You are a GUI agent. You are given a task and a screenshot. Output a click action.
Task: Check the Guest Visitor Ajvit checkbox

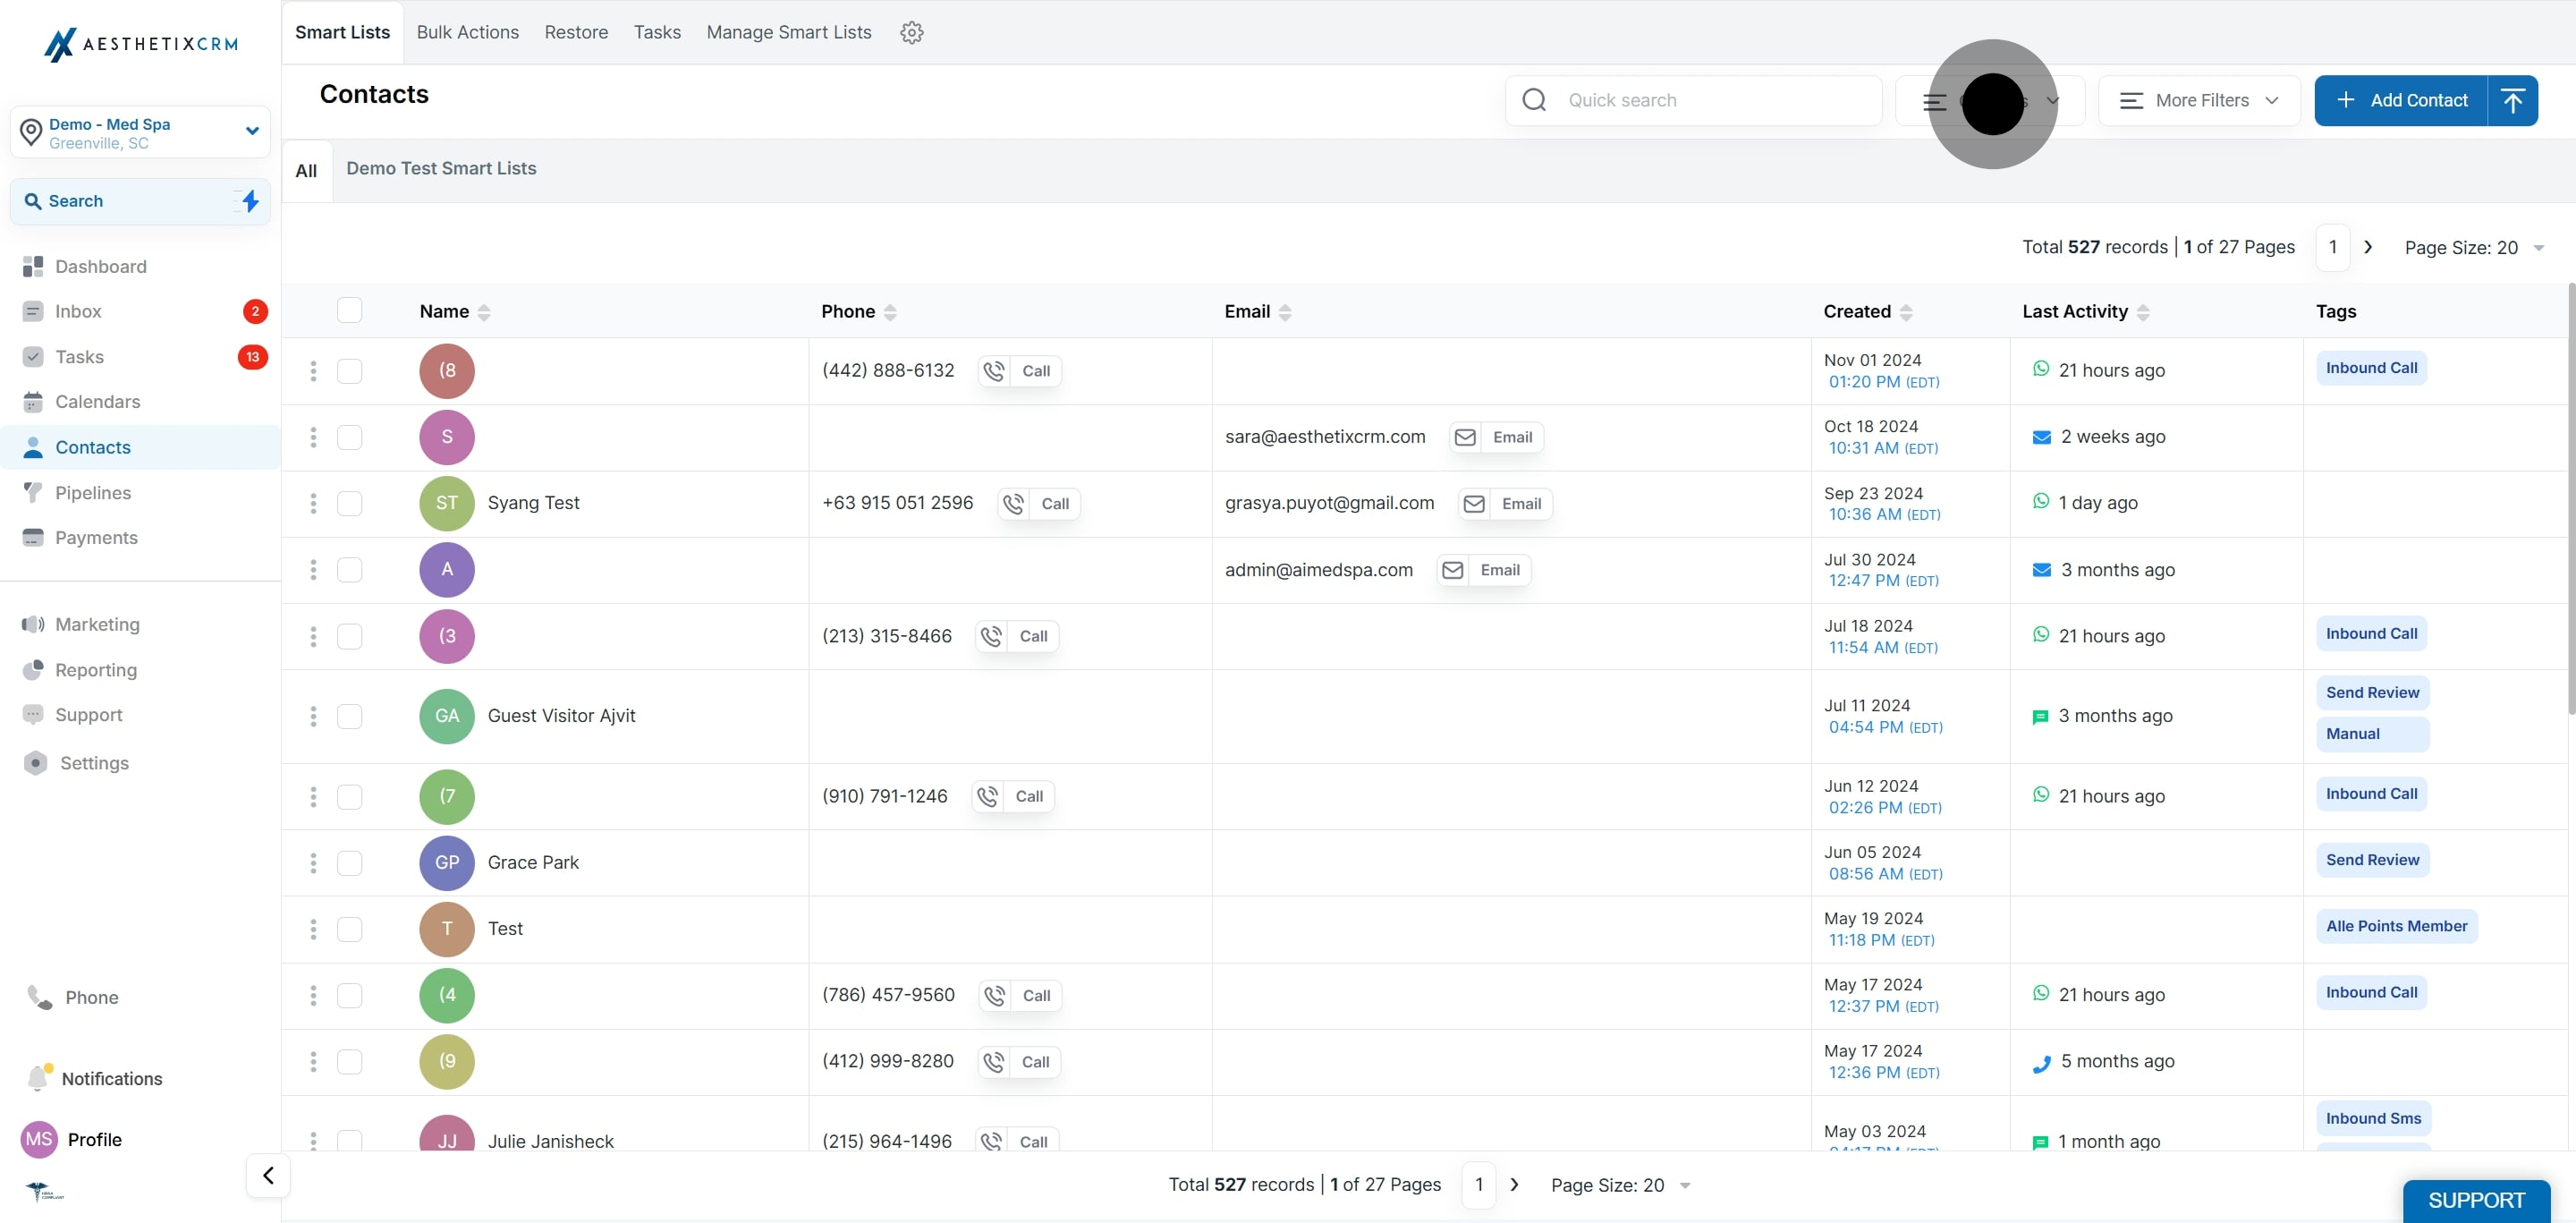[x=349, y=716]
